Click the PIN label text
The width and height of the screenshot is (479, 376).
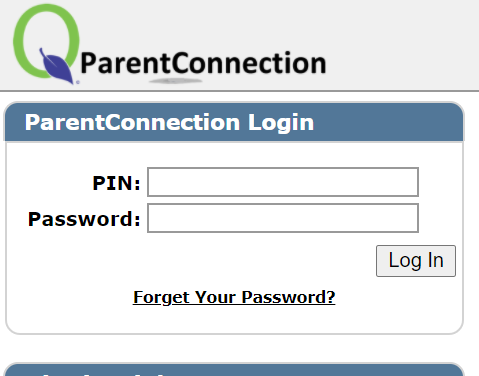[116, 183]
